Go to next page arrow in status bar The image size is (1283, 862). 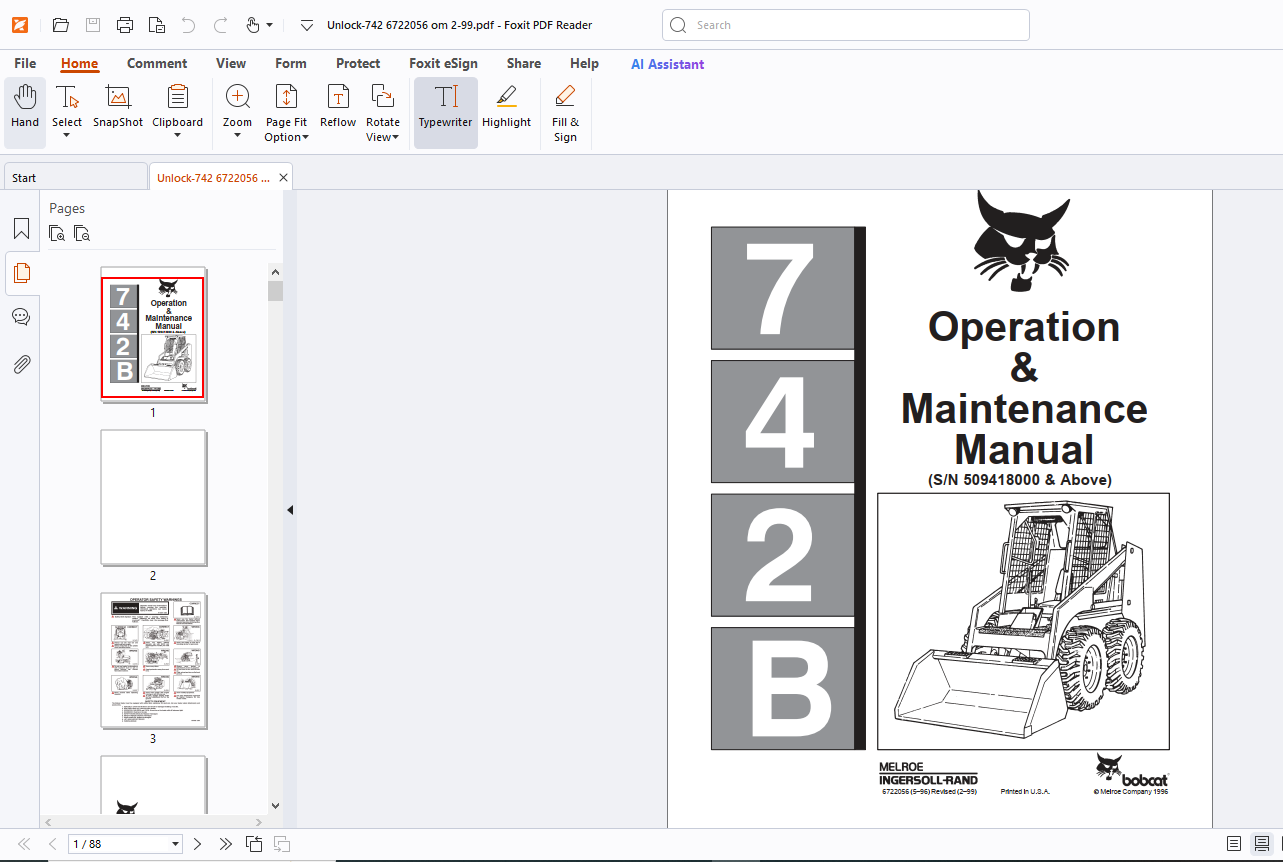click(197, 844)
